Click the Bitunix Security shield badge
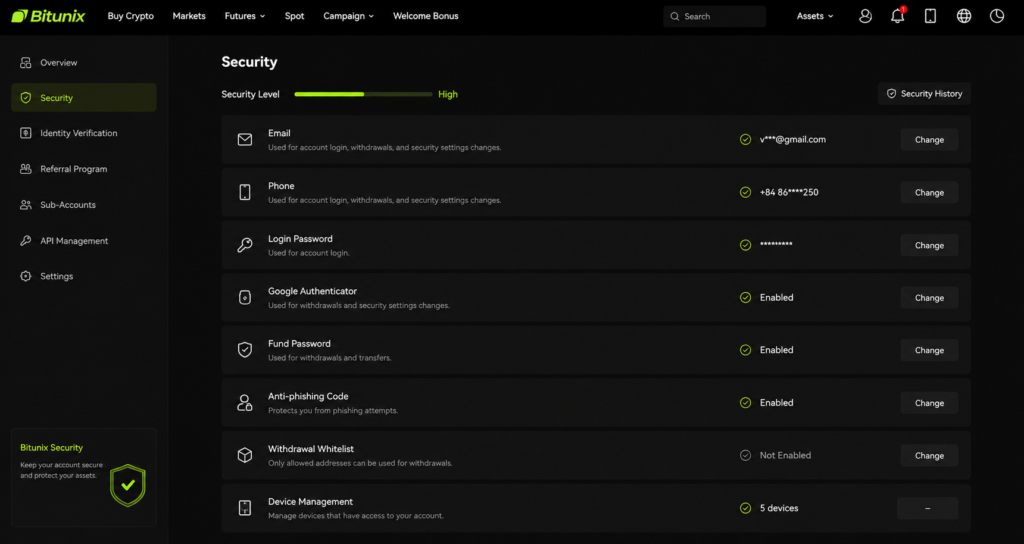 click(x=127, y=485)
